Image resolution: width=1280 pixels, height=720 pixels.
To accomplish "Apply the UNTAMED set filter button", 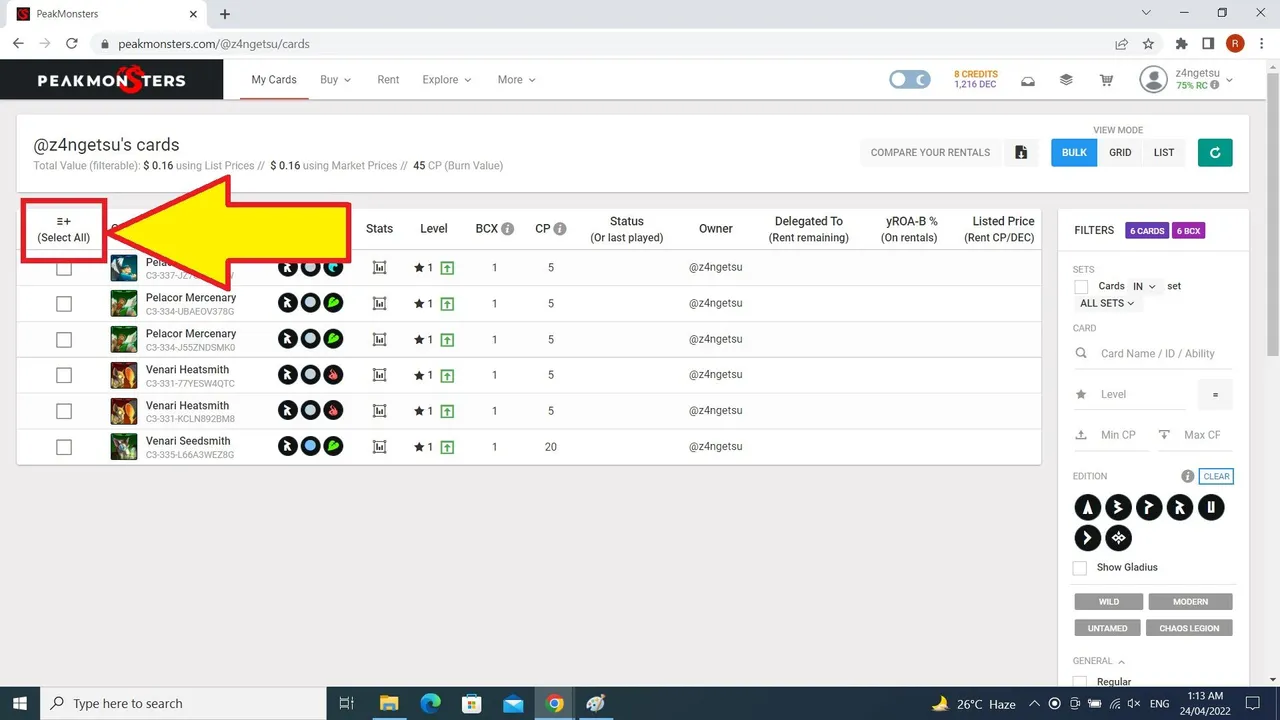I will [1107, 628].
